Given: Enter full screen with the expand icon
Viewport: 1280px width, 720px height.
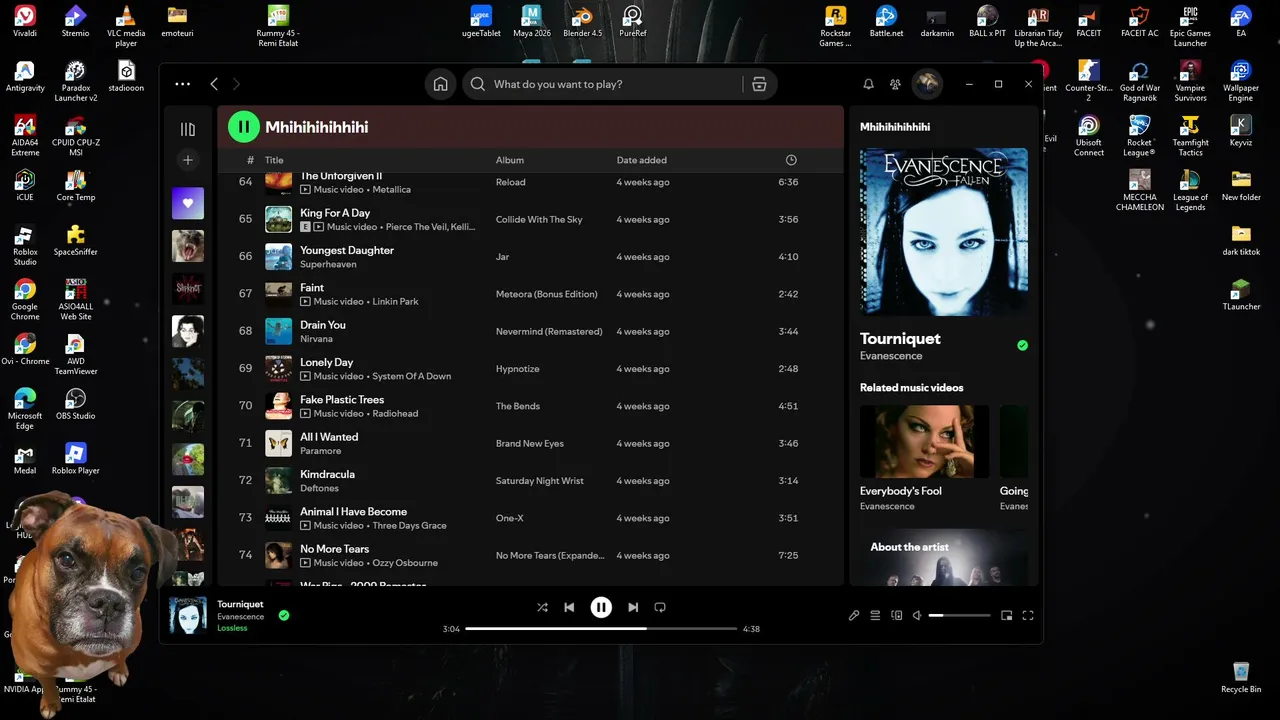Looking at the screenshot, I should pos(1028,616).
